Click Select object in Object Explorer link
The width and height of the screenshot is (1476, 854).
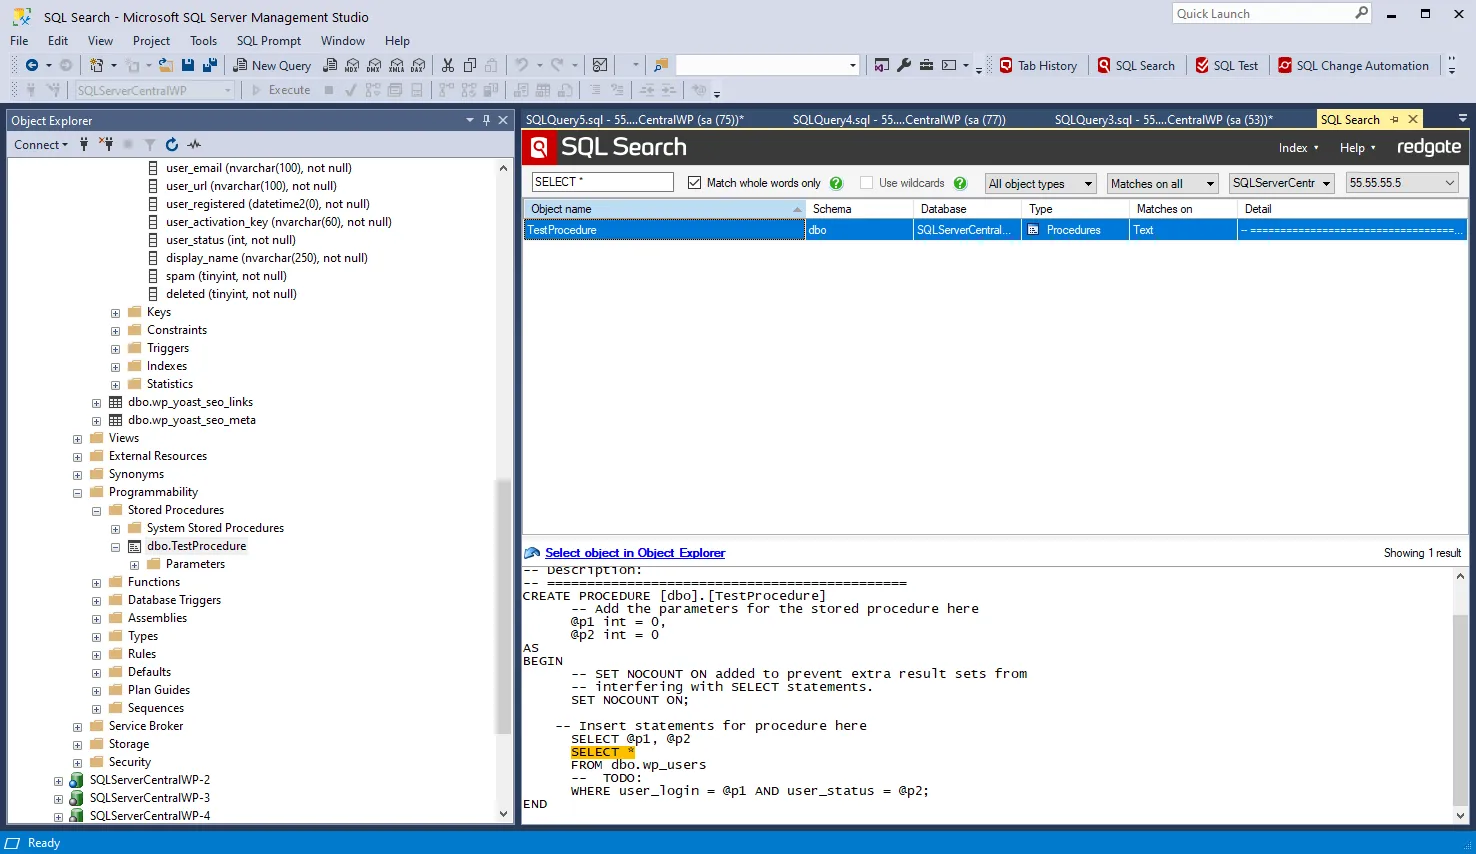point(634,553)
